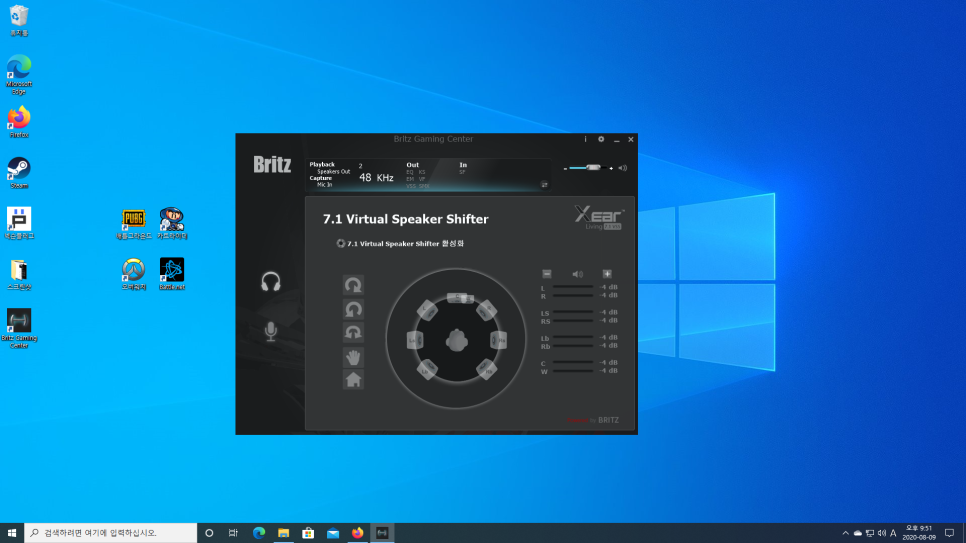Select the headphones output section in sidebar
The width and height of the screenshot is (966, 543).
270,282
